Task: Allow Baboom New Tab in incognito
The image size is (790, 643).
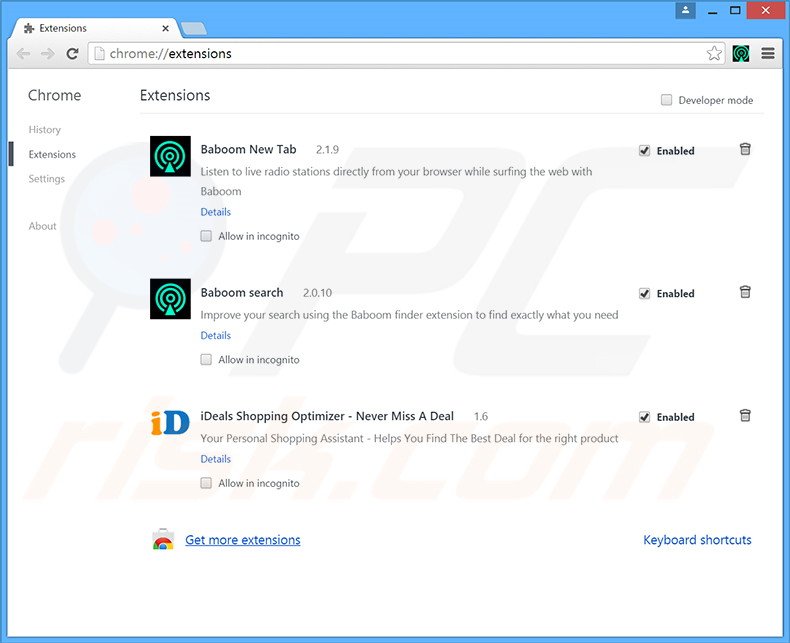Action: point(206,236)
